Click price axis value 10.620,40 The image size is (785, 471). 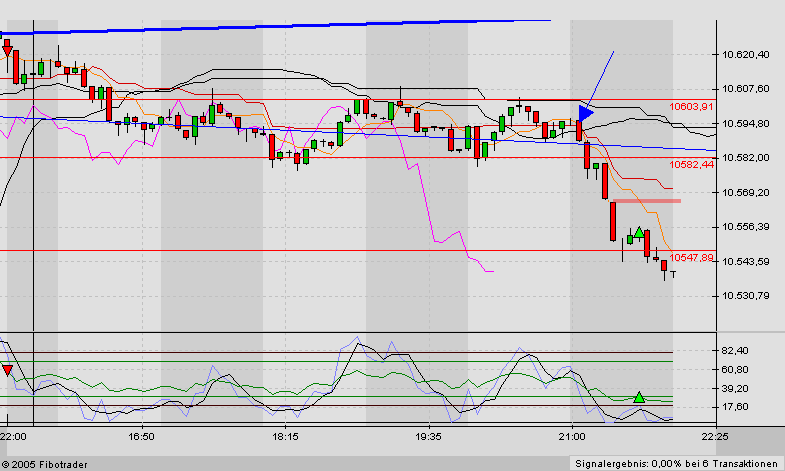point(745,55)
